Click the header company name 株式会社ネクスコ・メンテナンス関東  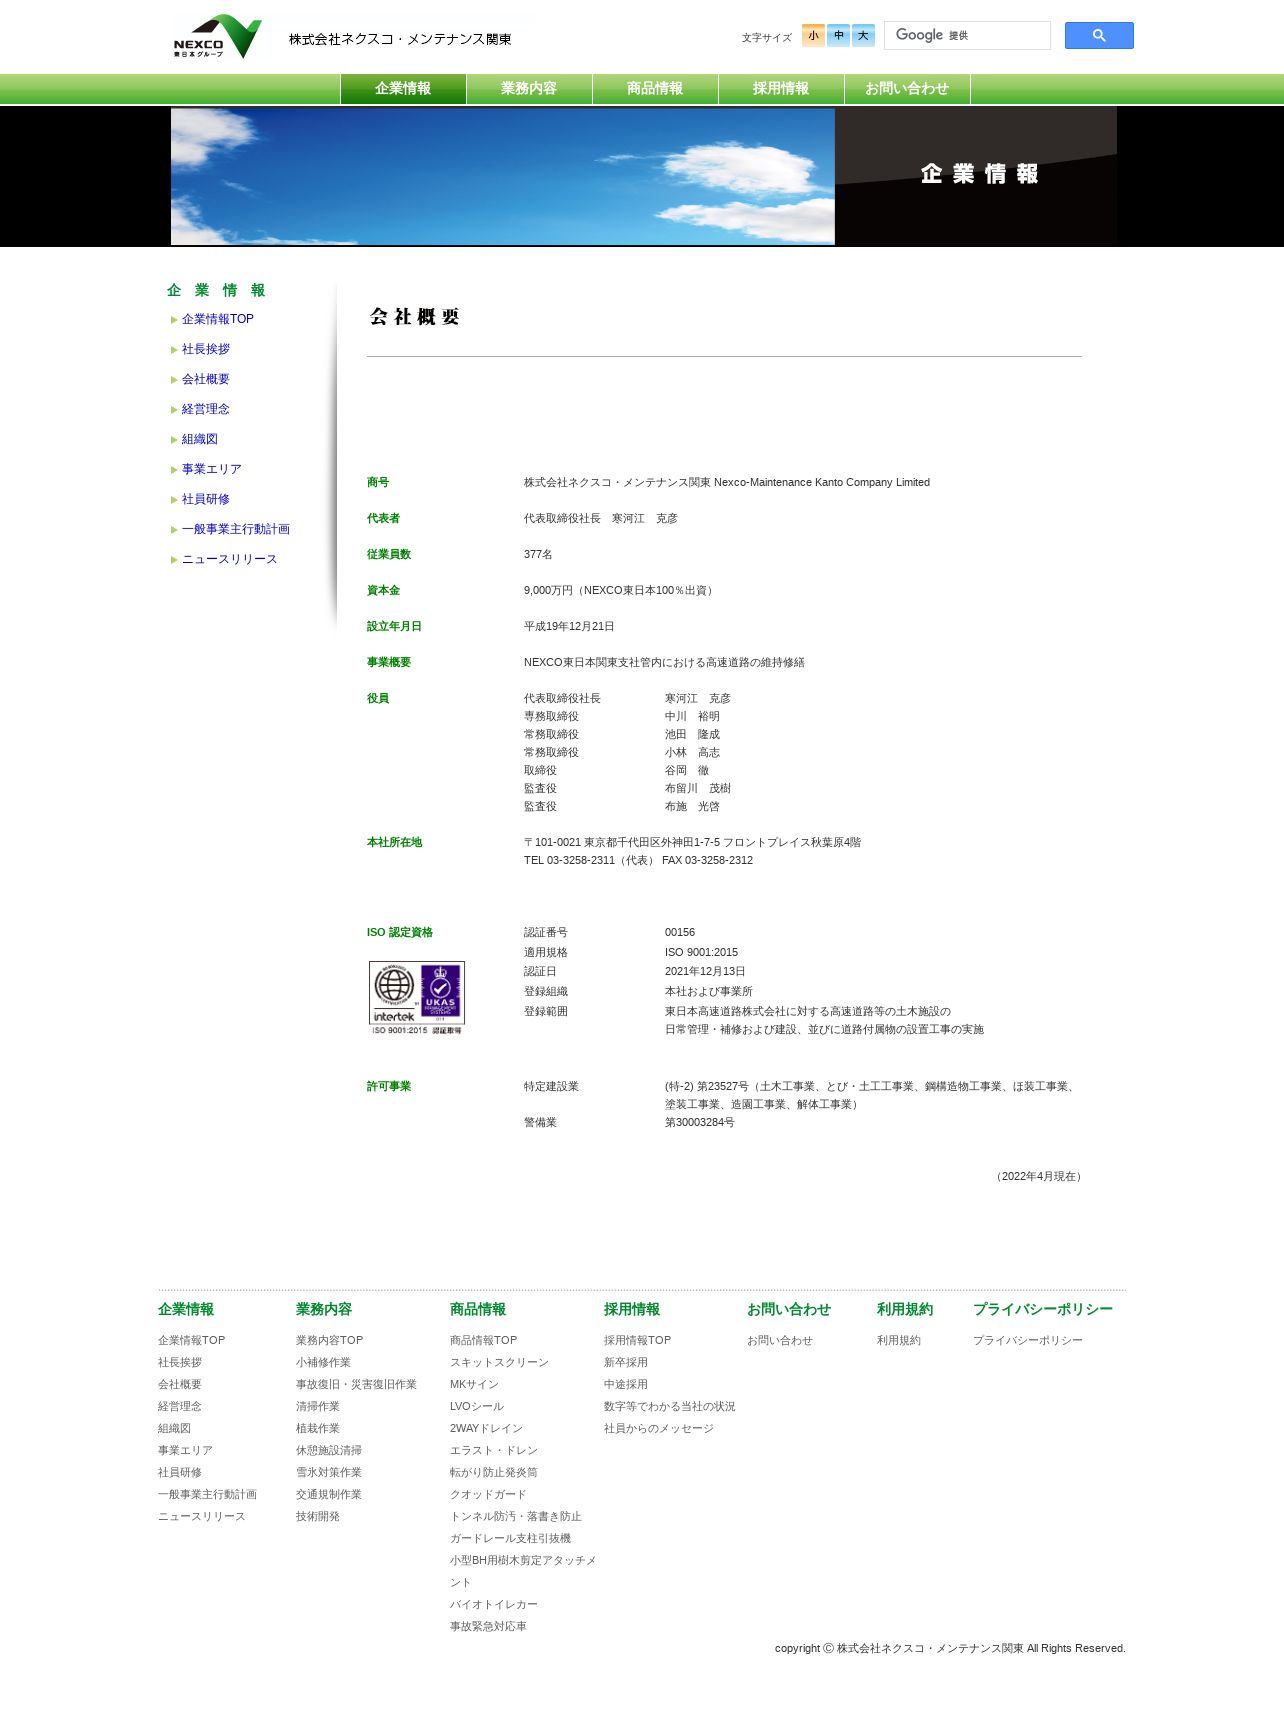(400, 39)
